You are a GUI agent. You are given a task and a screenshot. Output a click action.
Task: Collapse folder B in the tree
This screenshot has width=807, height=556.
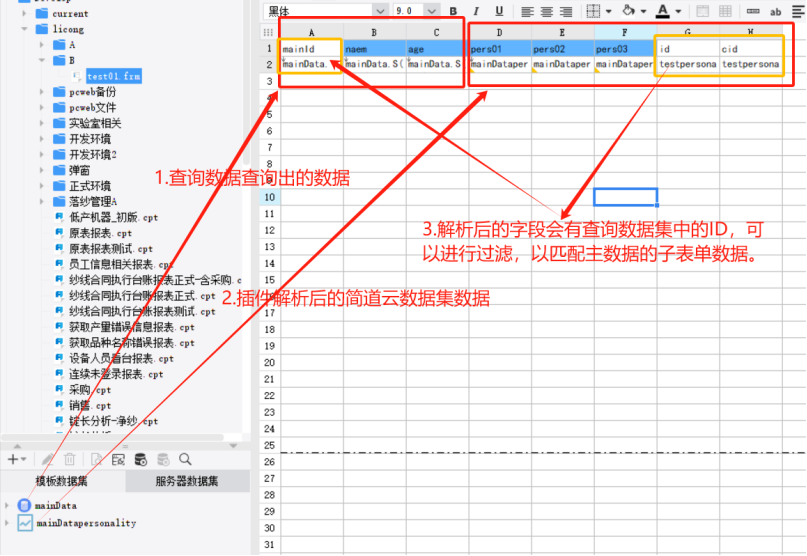click(x=42, y=60)
